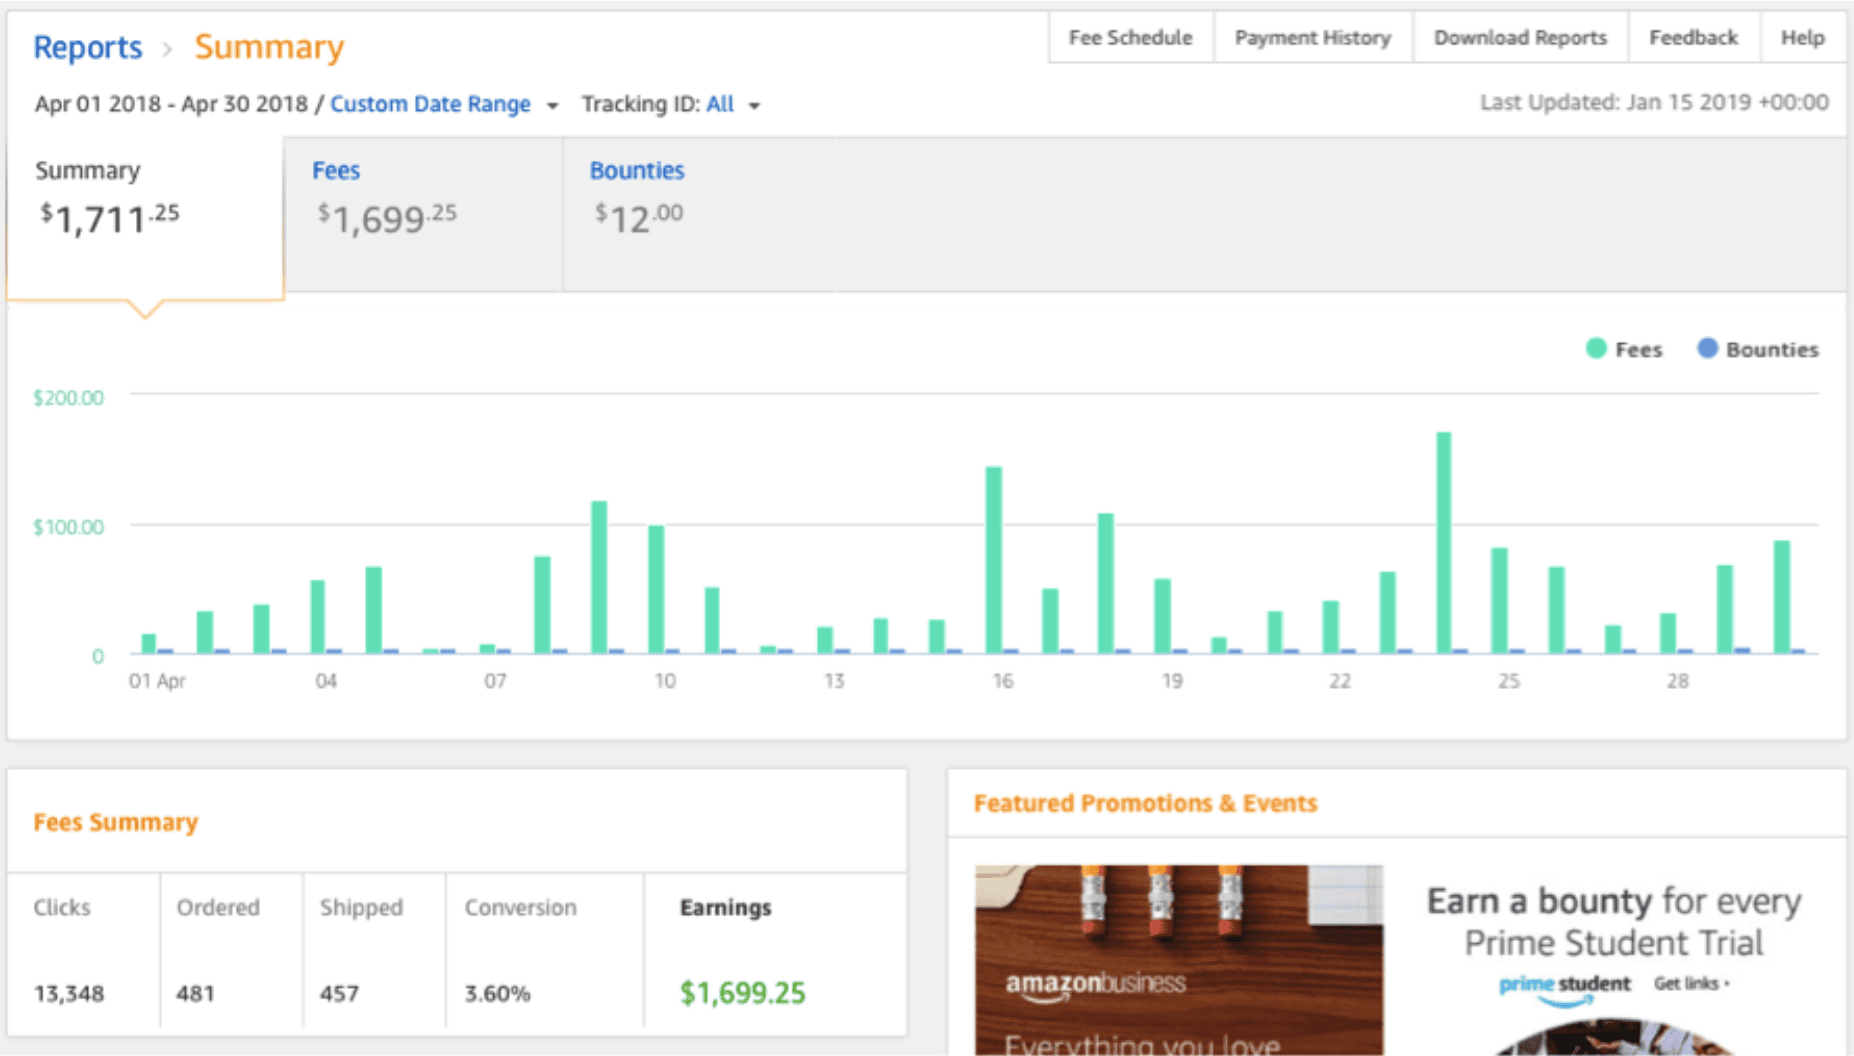Click the 01 Apr axis label
Screen dimensions: 1854x1056
(x=157, y=681)
